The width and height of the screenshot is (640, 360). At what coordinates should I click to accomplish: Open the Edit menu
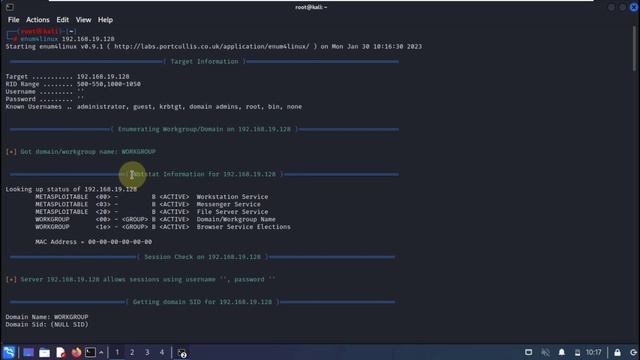pos(62,20)
